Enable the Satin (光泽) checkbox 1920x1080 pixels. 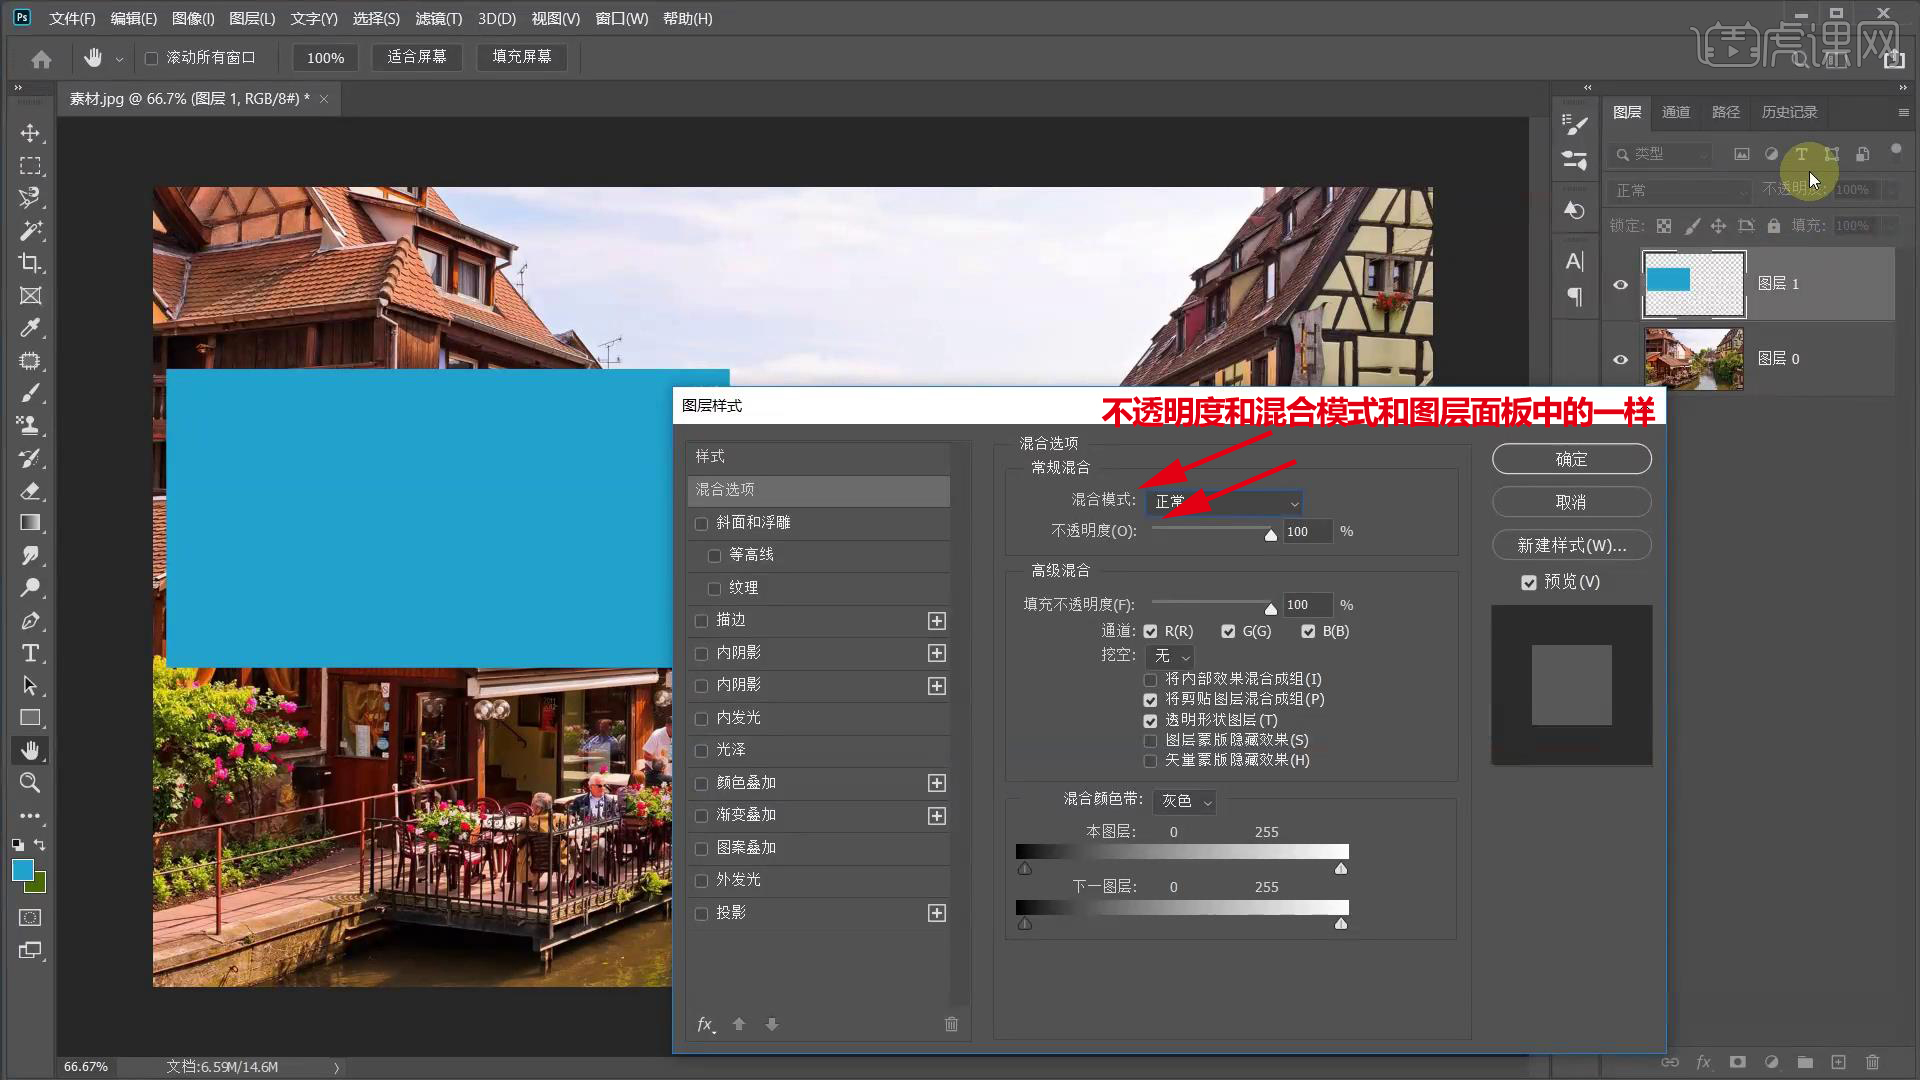701,750
